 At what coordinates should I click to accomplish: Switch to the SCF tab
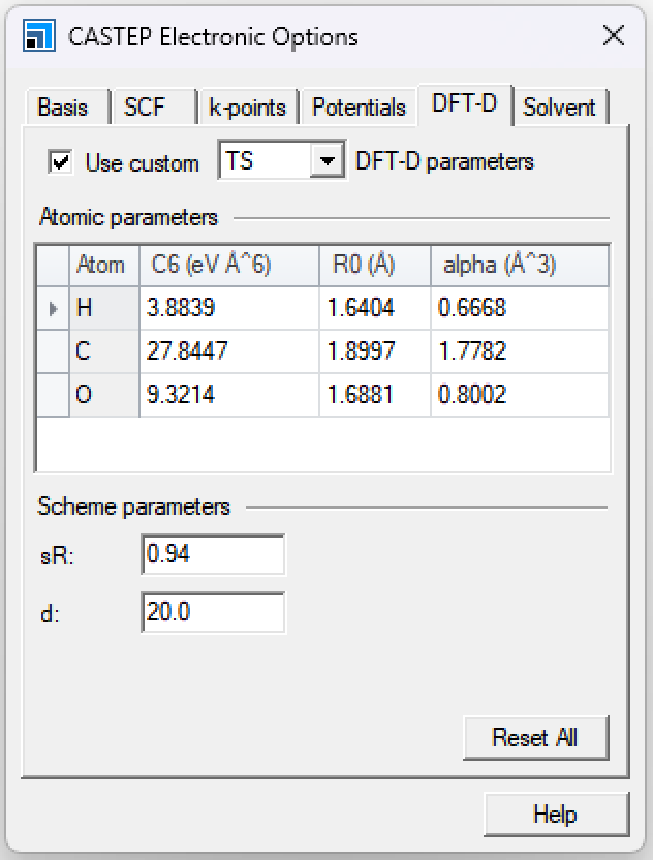coord(145,107)
